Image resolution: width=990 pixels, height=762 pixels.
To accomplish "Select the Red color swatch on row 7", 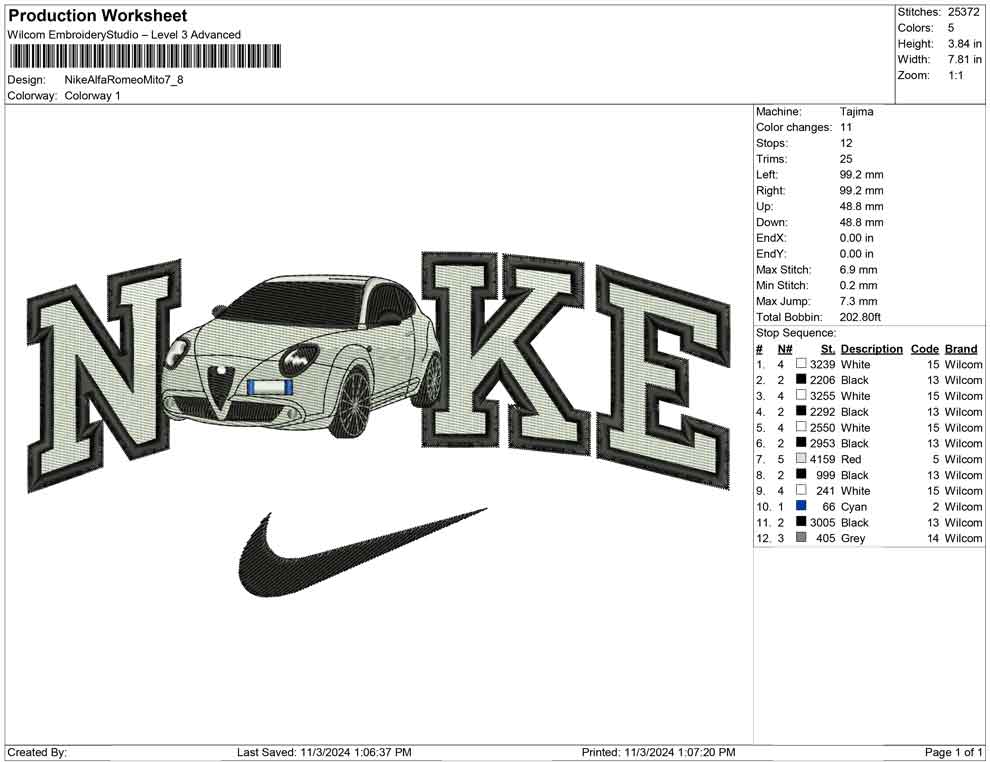I will pyautogui.click(x=800, y=458).
